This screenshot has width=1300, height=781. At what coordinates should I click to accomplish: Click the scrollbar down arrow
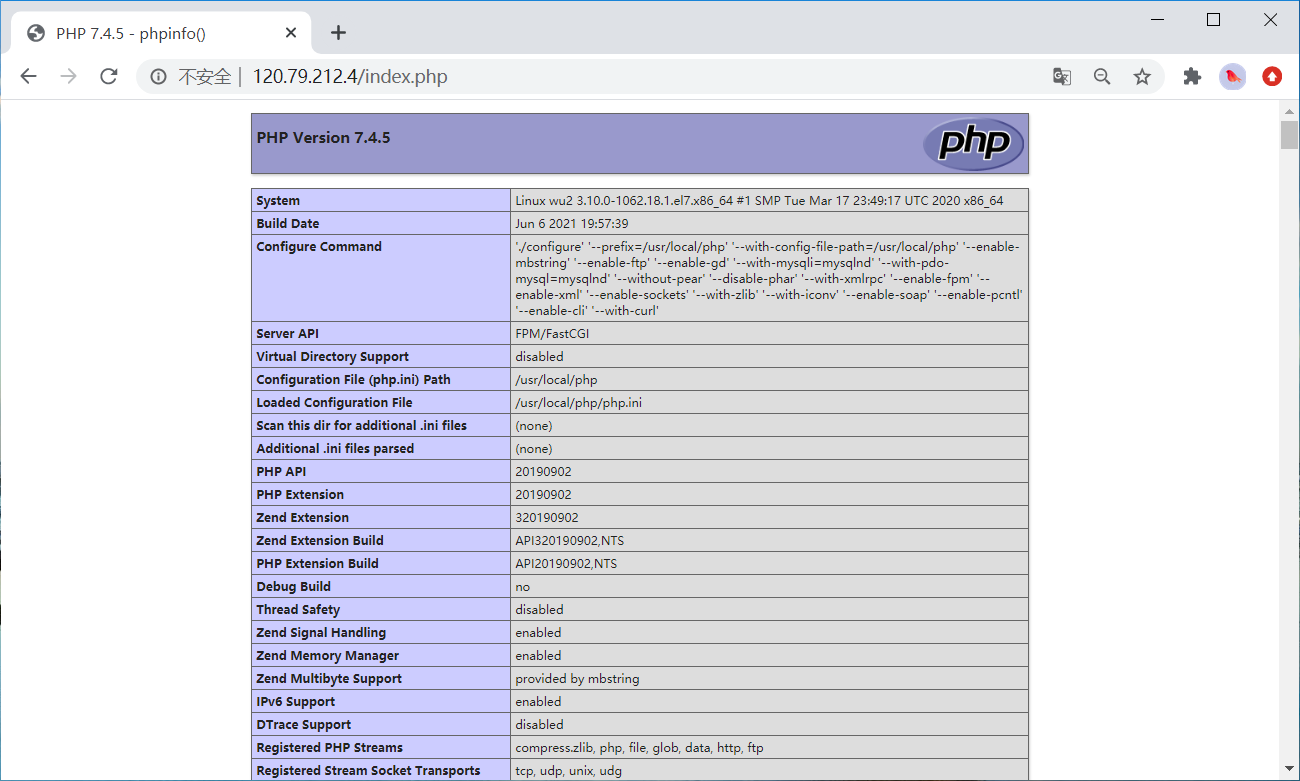pos(1289,767)
